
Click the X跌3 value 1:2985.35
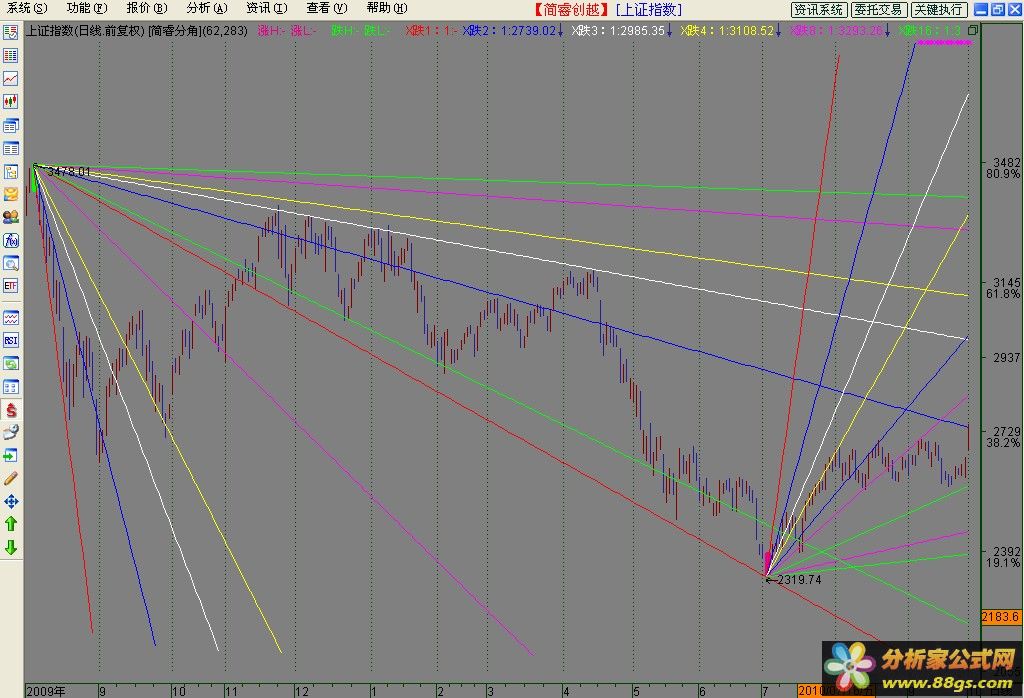click(x=637, y=30)
